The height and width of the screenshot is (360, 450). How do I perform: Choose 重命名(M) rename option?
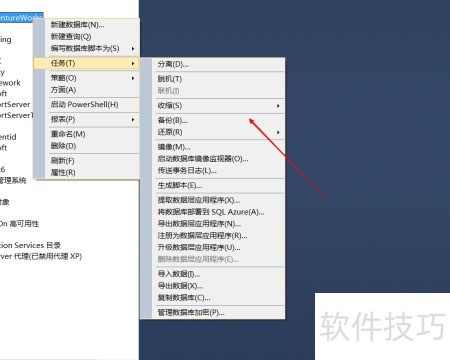click(x=68, y=134)
